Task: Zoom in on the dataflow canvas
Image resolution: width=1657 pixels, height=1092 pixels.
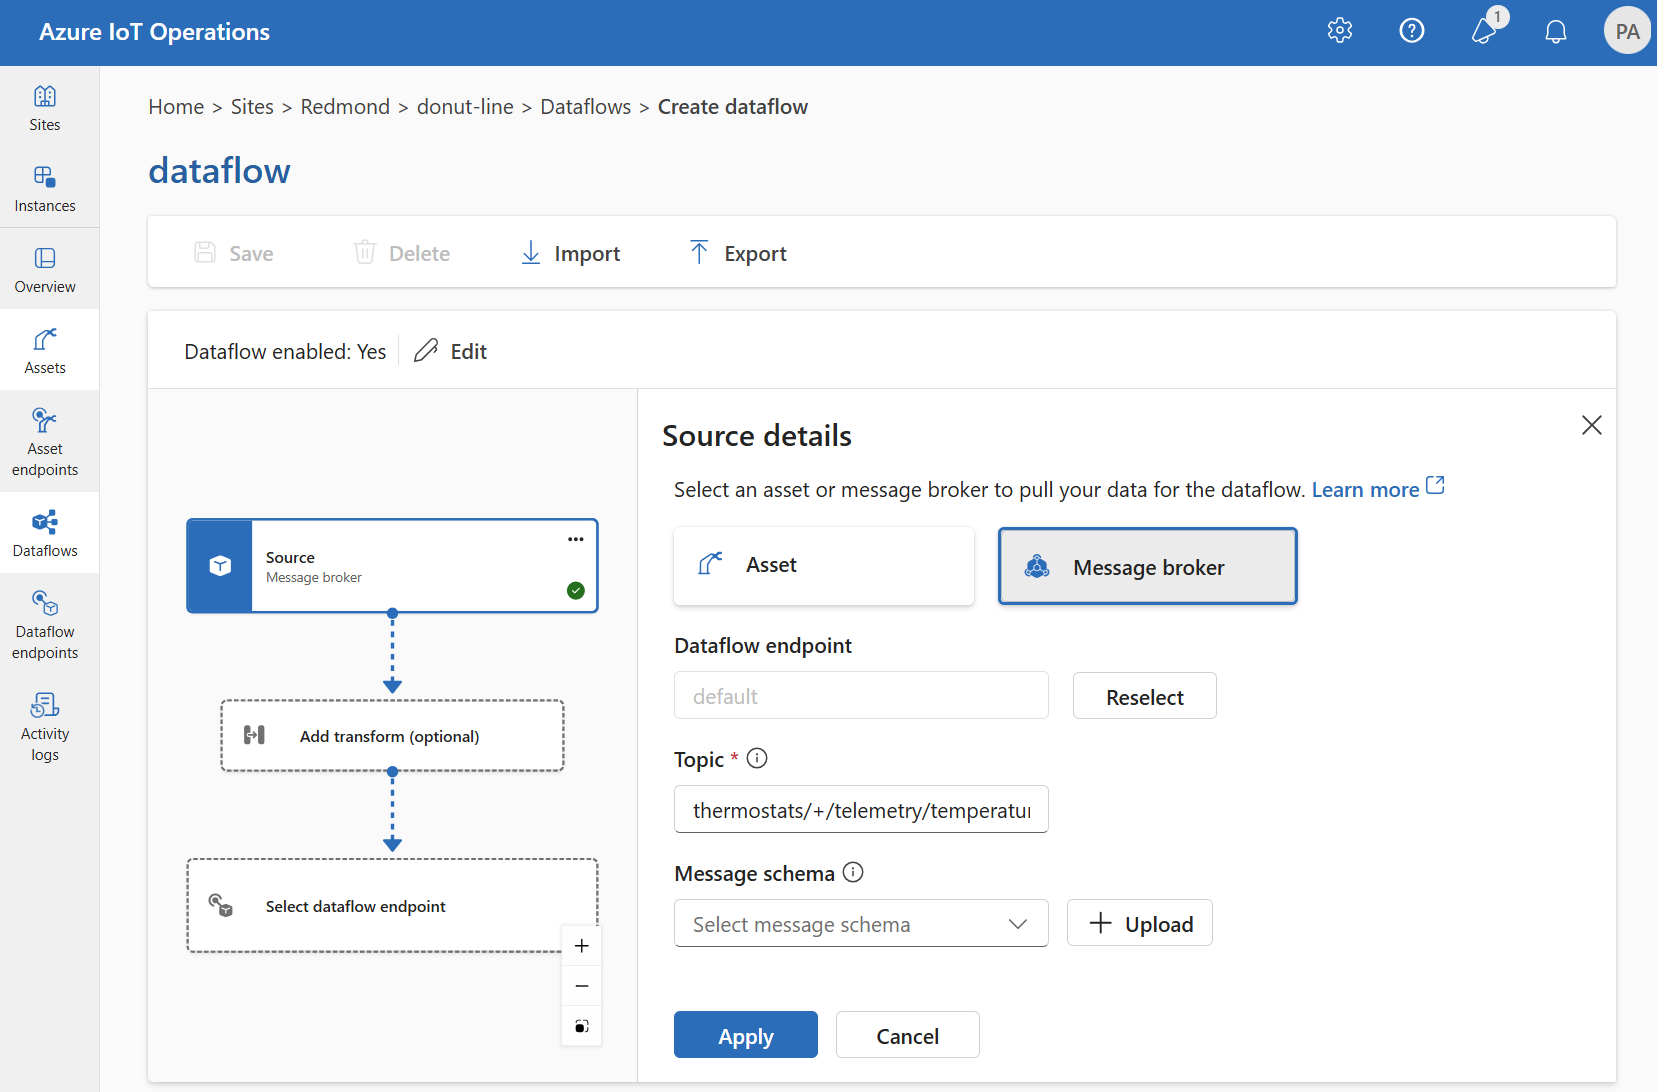Action: coord(582,946)
